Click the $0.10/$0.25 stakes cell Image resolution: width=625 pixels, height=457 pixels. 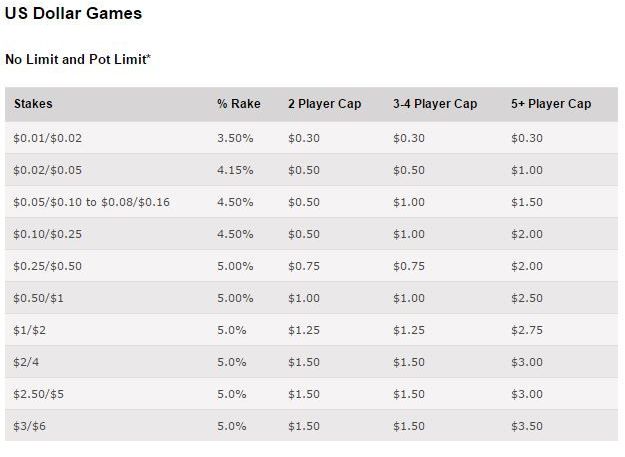pos(47,234)
